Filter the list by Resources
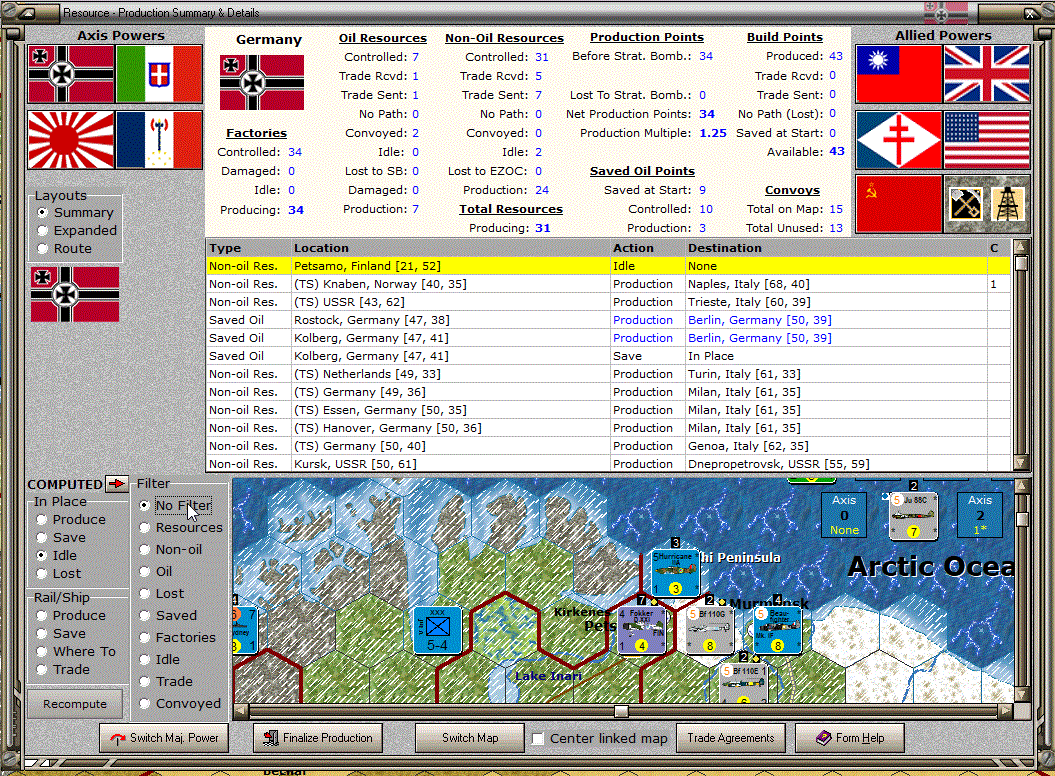1055x776 pixels. tap(180, 528)
